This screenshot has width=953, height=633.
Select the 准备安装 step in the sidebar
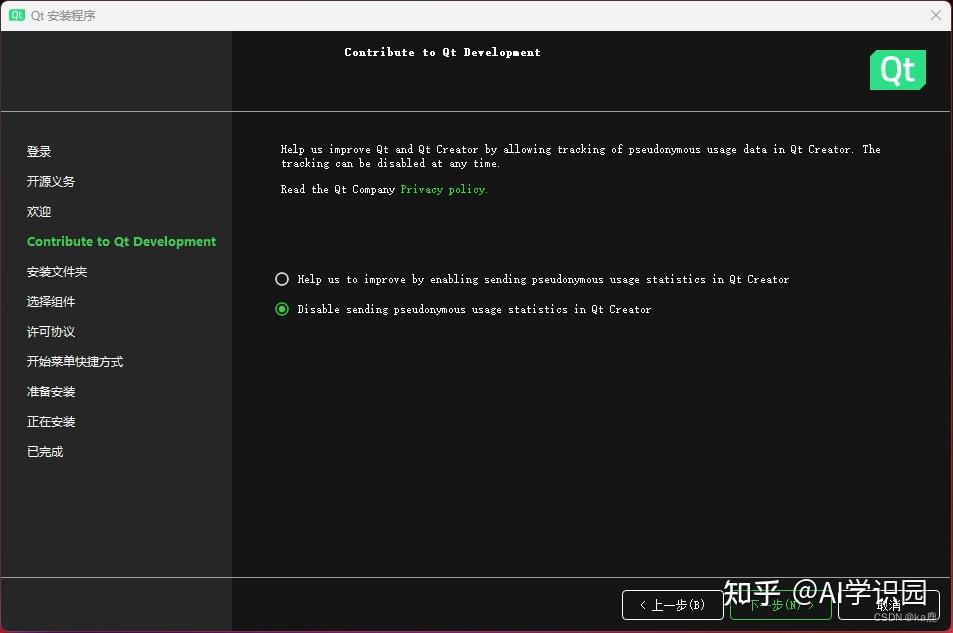coord(50,391)
